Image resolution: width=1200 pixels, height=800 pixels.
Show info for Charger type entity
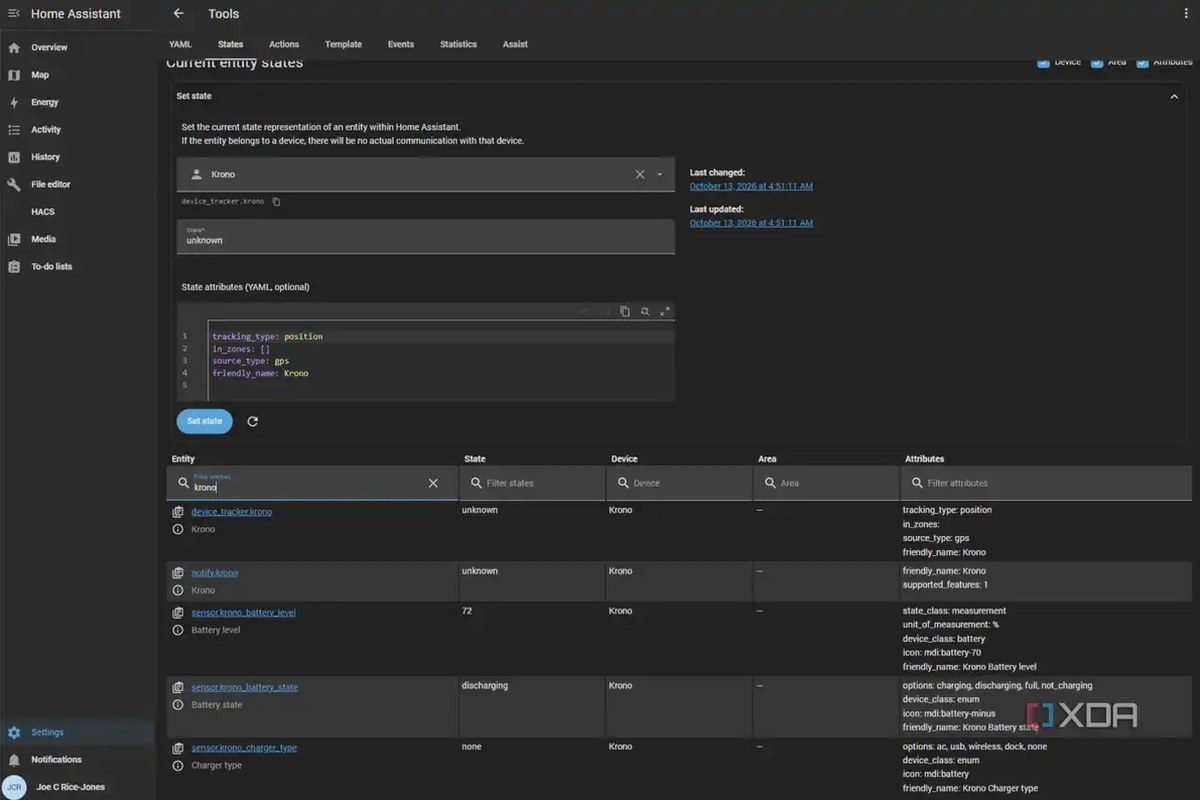pos(178,765)
